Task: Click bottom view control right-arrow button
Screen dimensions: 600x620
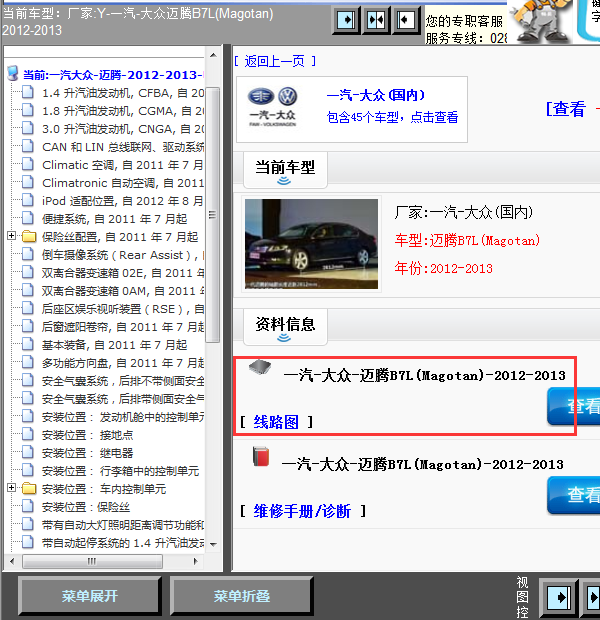Action: pyautogui.click(x=559, y=597)
